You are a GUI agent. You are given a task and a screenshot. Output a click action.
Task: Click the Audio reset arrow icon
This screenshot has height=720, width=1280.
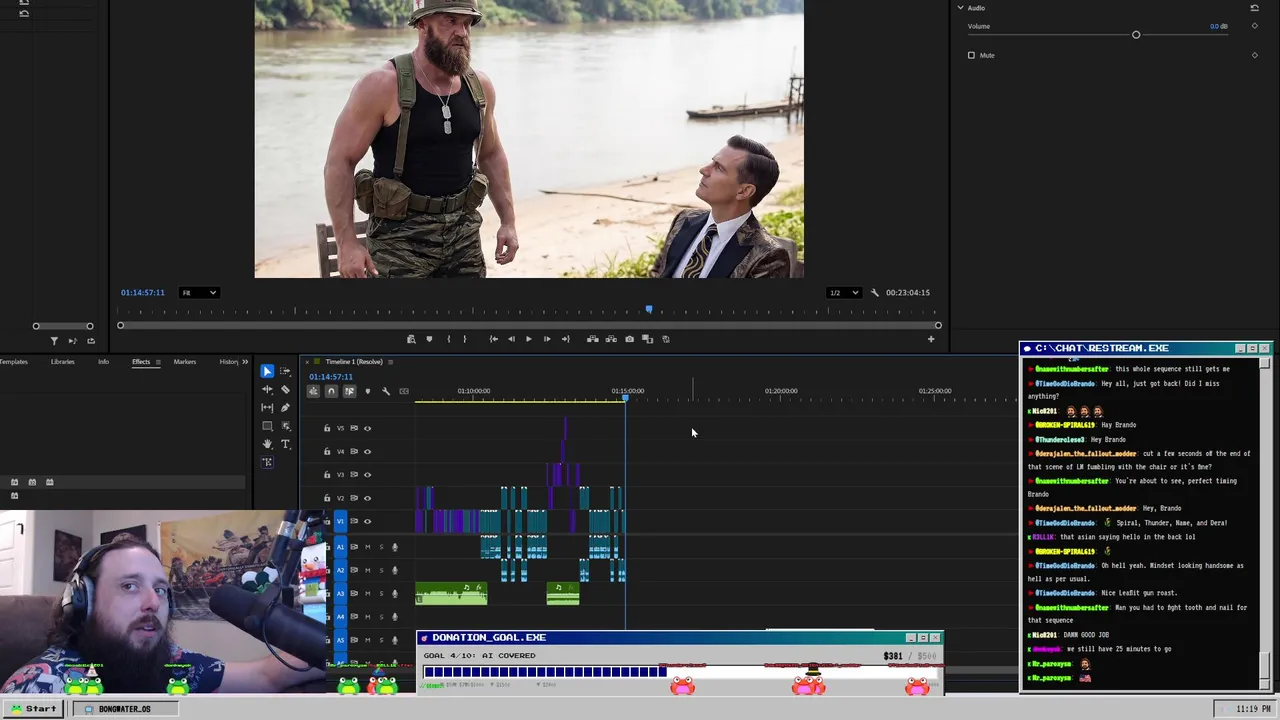tap(1254, 8)
